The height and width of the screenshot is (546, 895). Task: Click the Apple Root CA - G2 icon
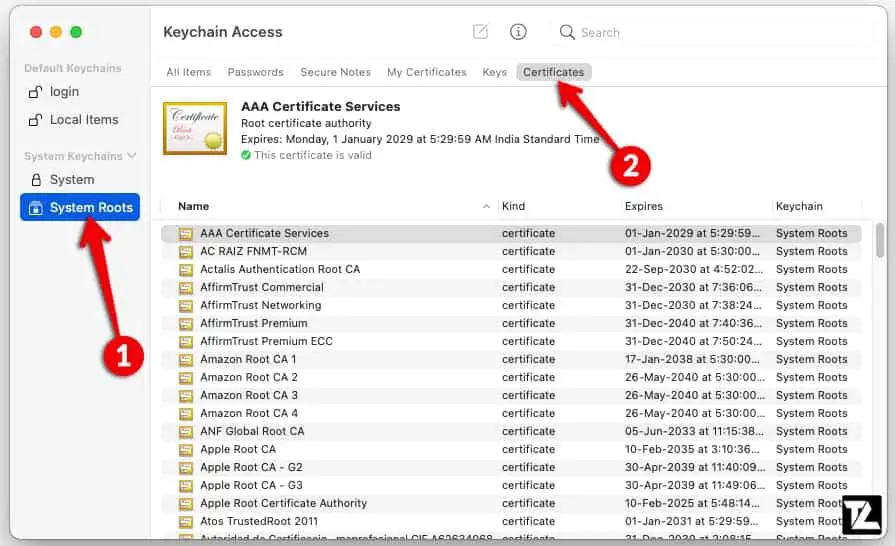pos(186,468)
